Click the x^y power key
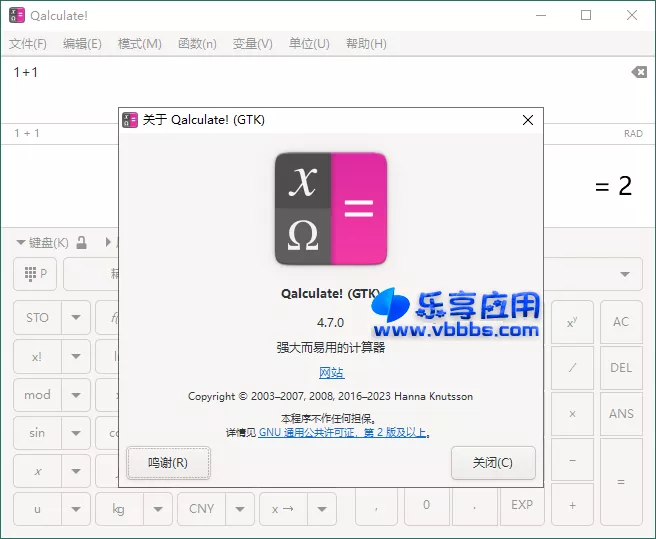The image size is (656, 539). pos(572,322)
